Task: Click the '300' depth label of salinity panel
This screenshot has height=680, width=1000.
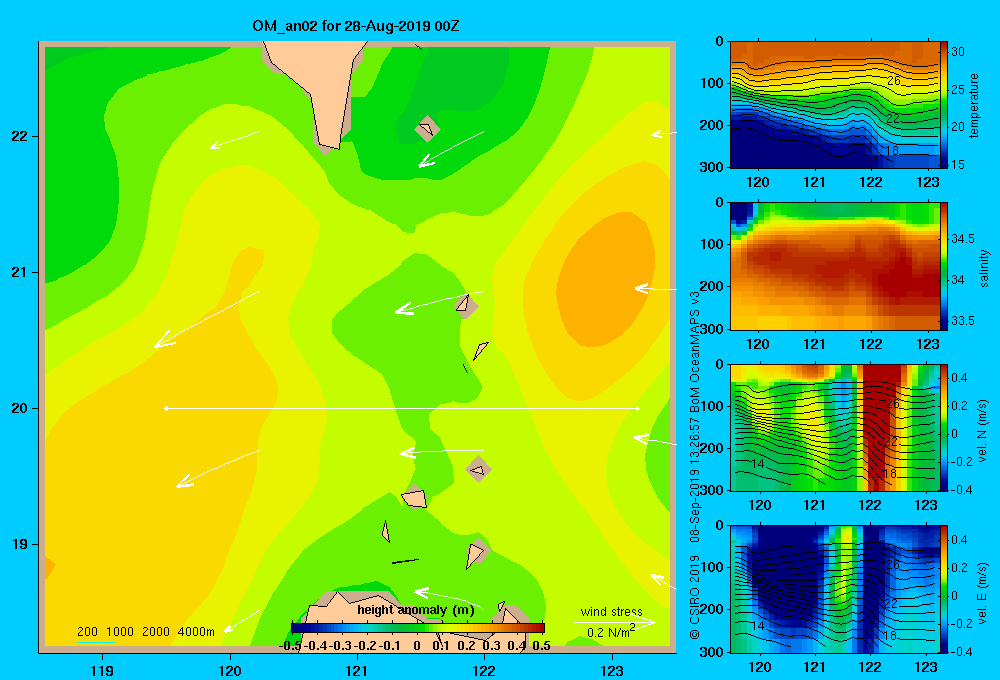Action: click(x=712, y=329)
